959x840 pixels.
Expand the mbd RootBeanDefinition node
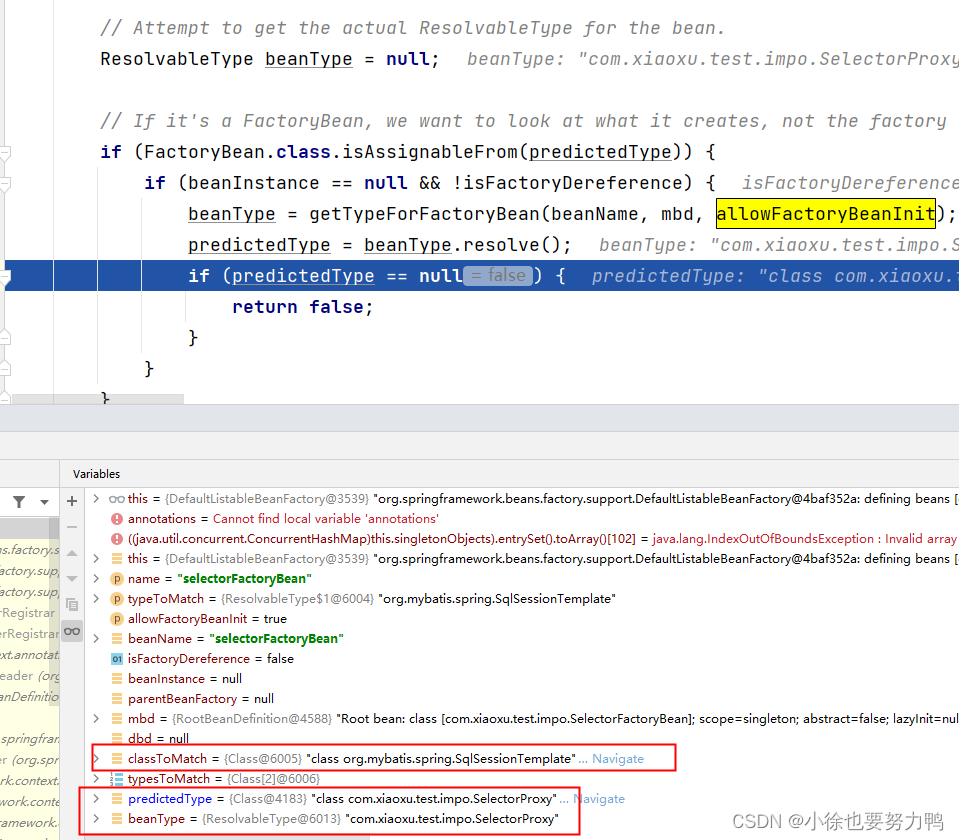click(96, 719)
